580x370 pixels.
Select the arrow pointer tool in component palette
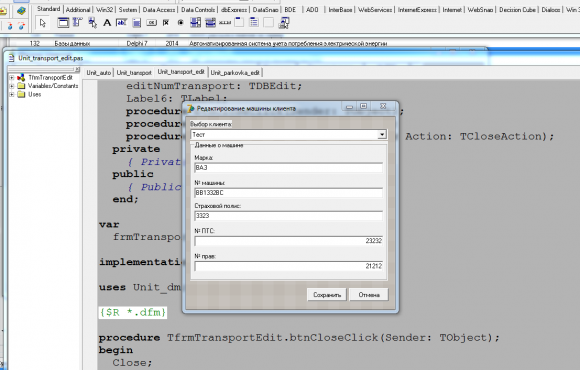tap(43, 23)
